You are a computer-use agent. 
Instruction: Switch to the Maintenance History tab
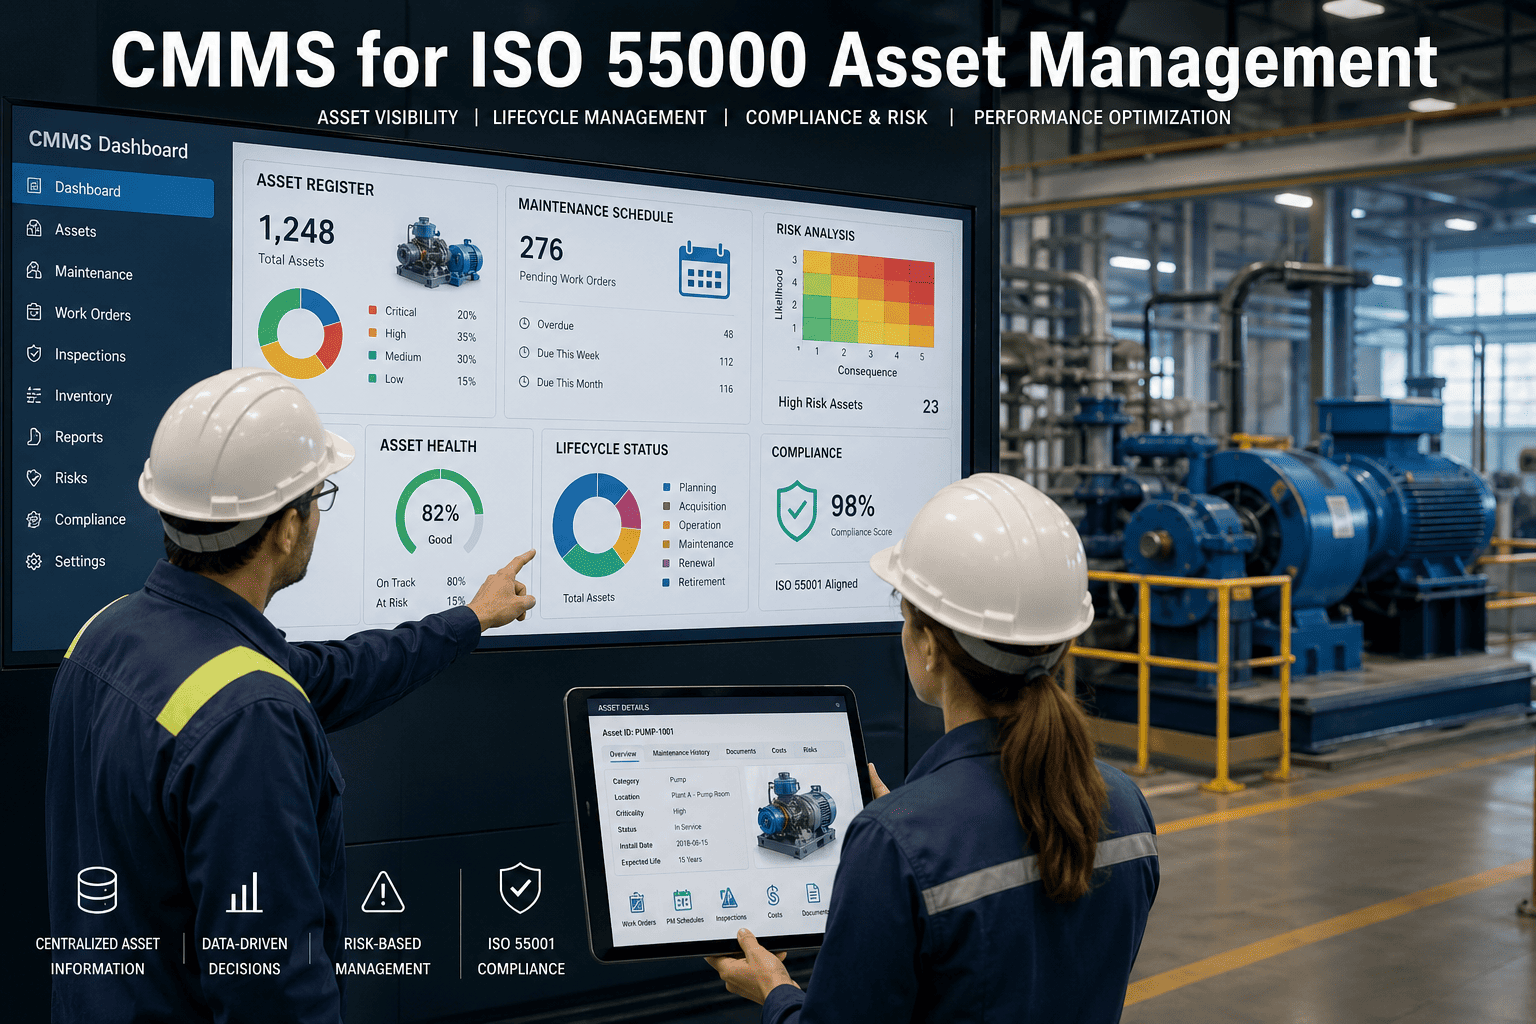(x=681, y=752)
